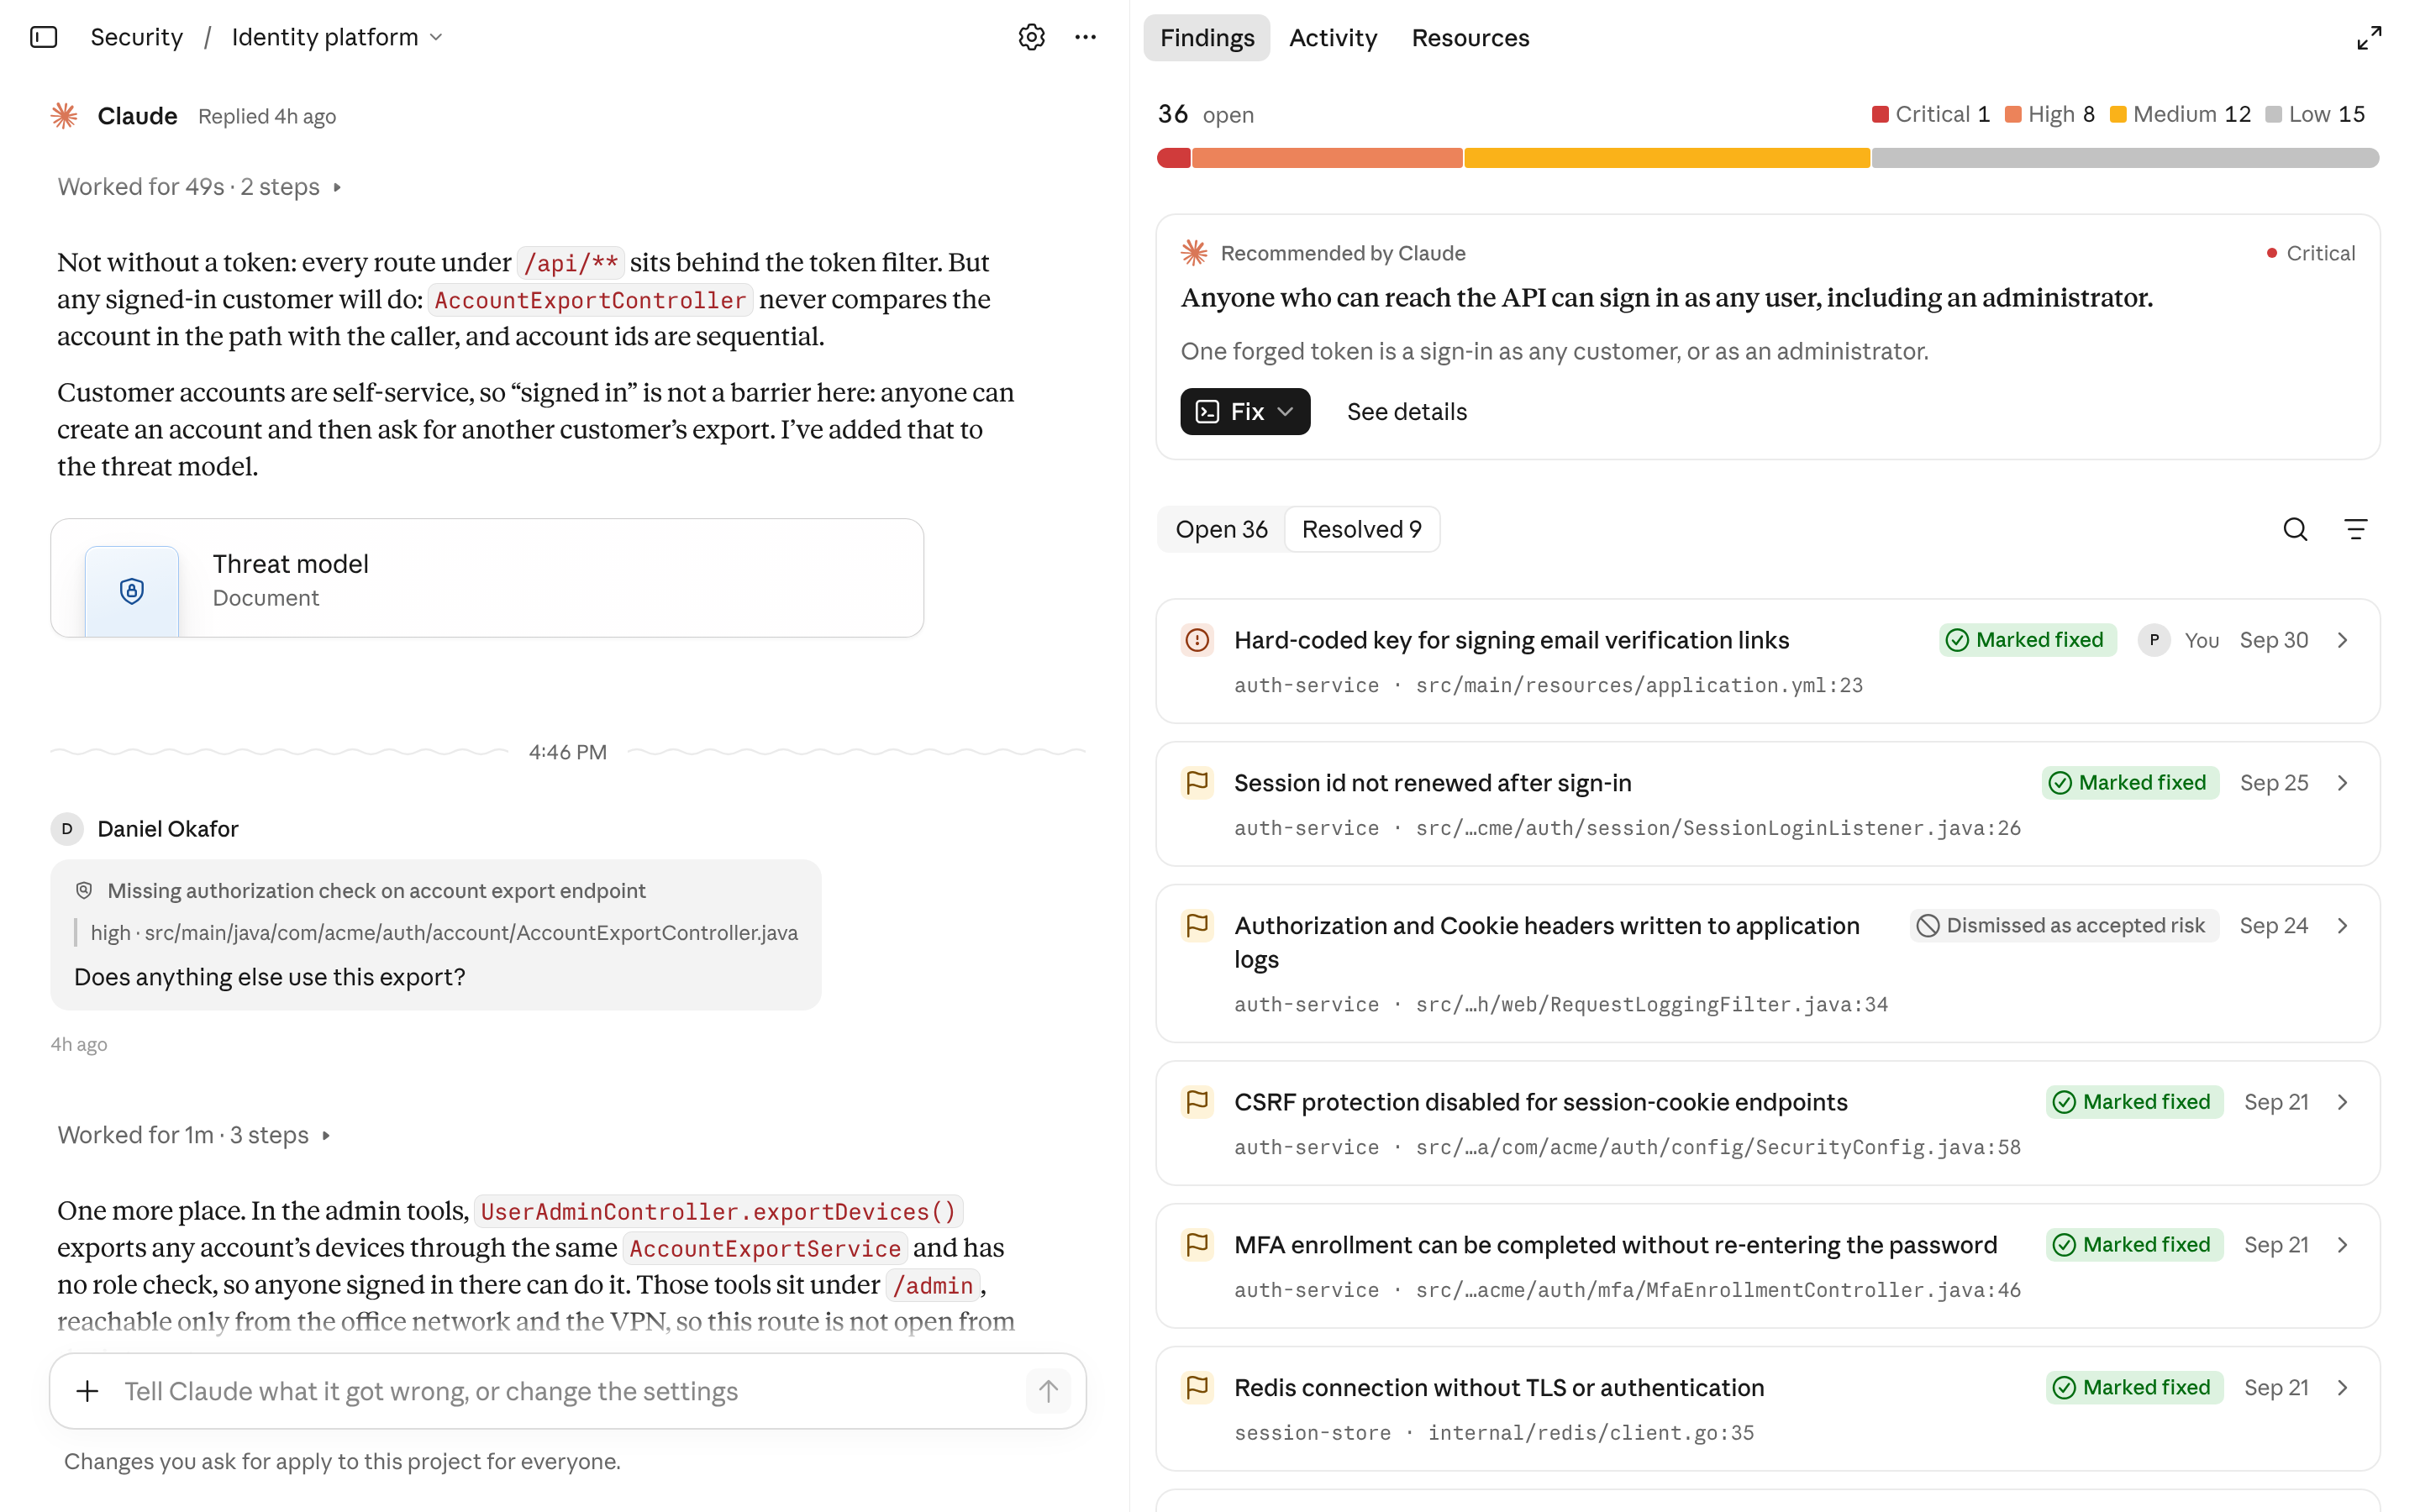Click the Marked fixed badge on Session id finding
Viewport: 2420px width, 1512px height.
coord(2130,783)
